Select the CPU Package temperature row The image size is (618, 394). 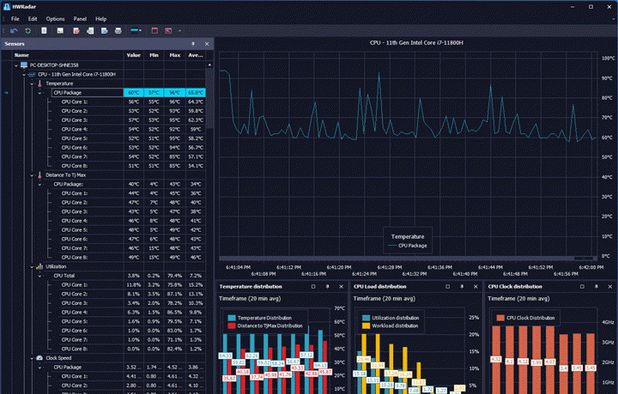tap(128, 93)
